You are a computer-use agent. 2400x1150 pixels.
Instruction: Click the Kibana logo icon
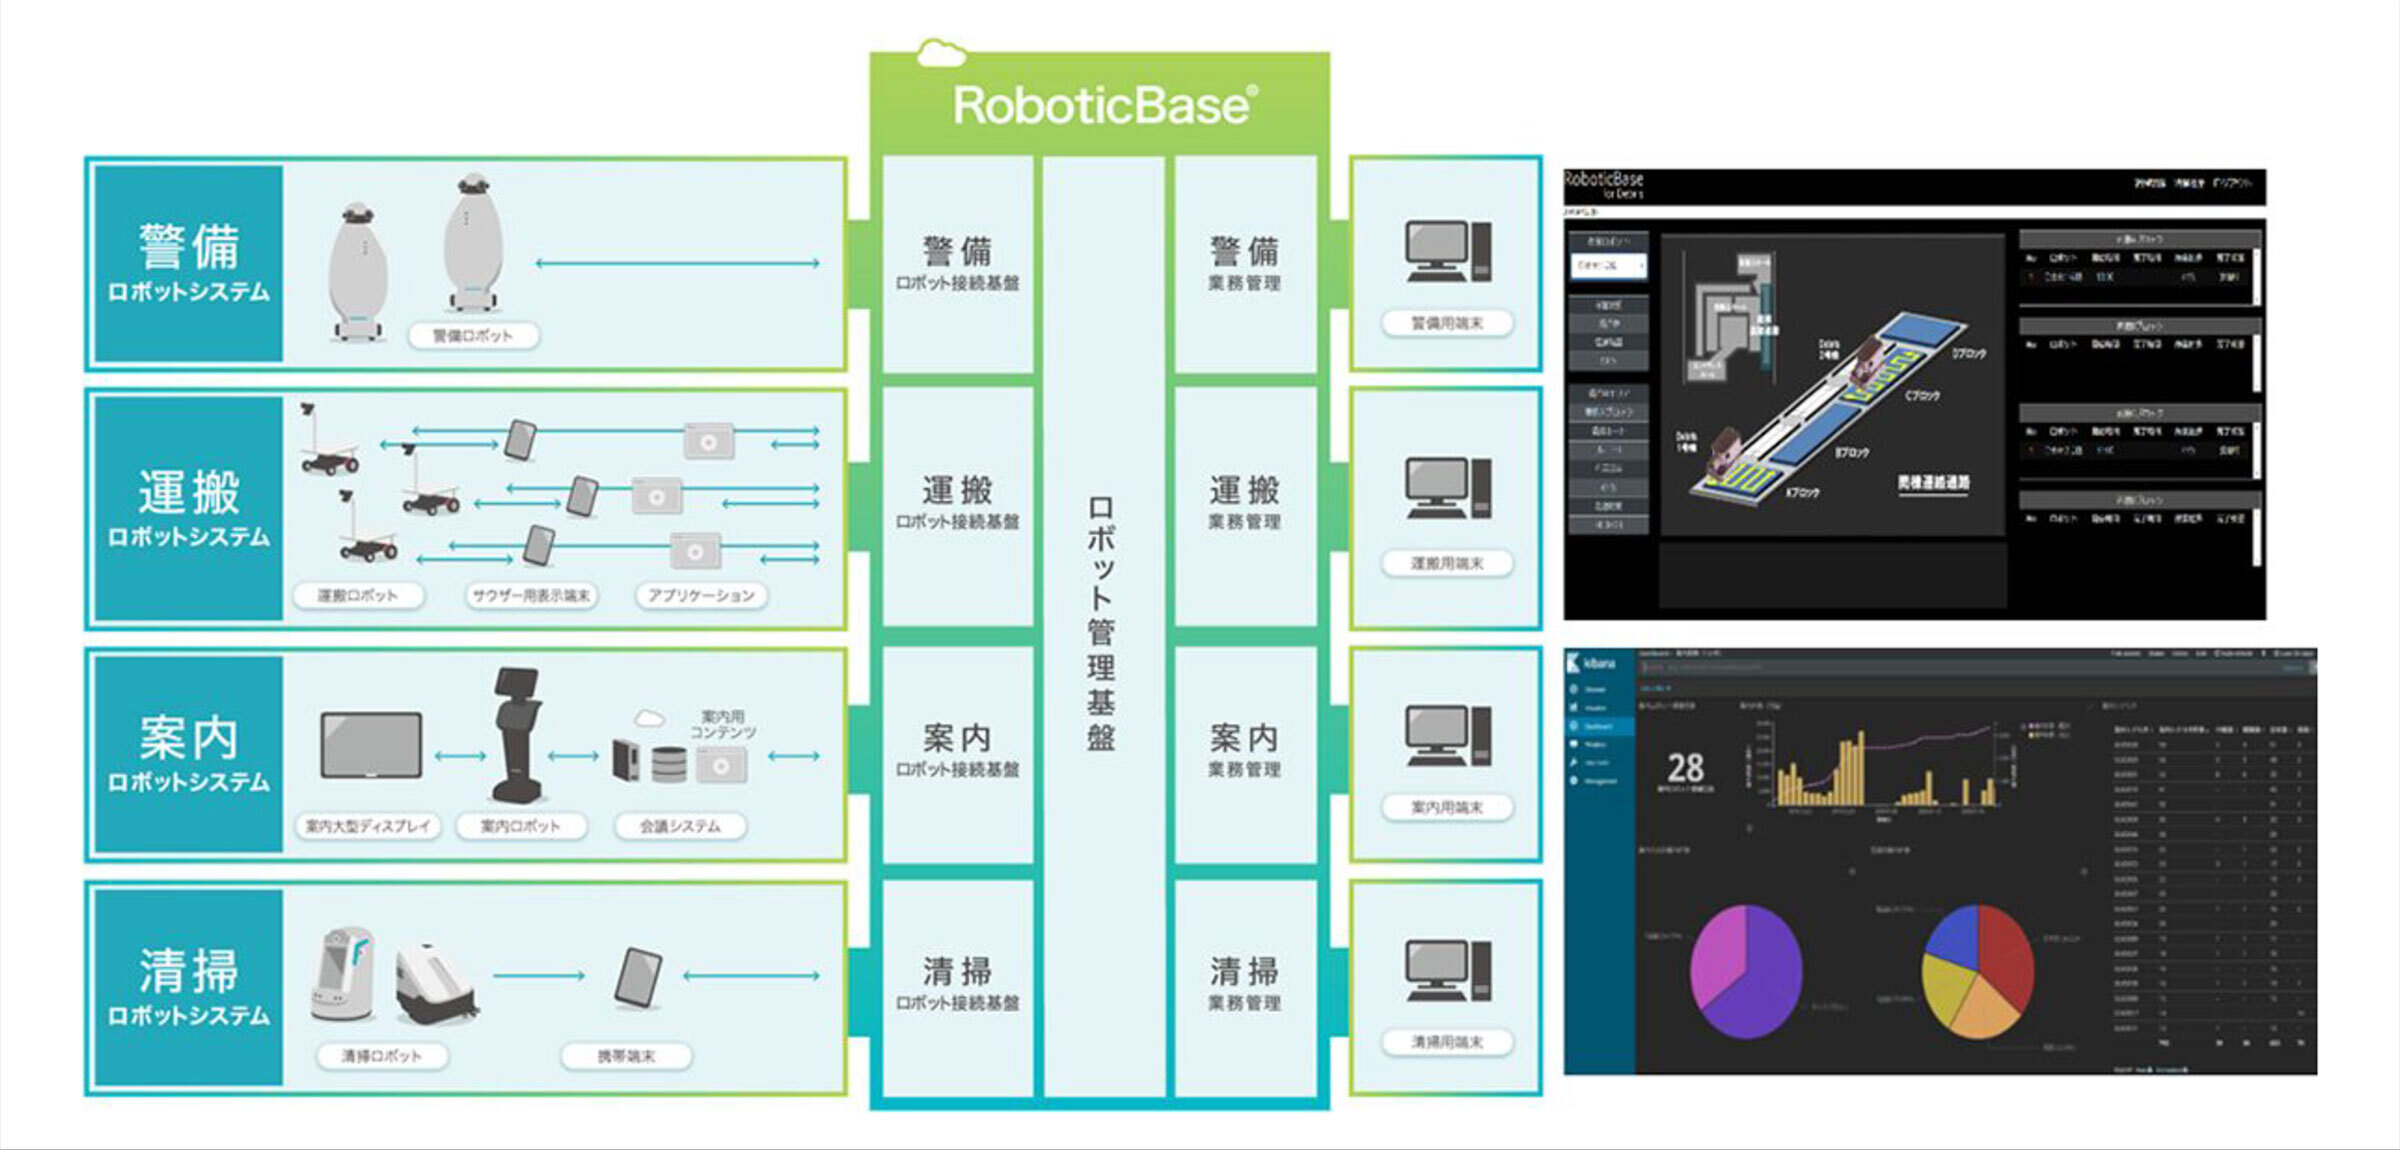[1575, 663]
